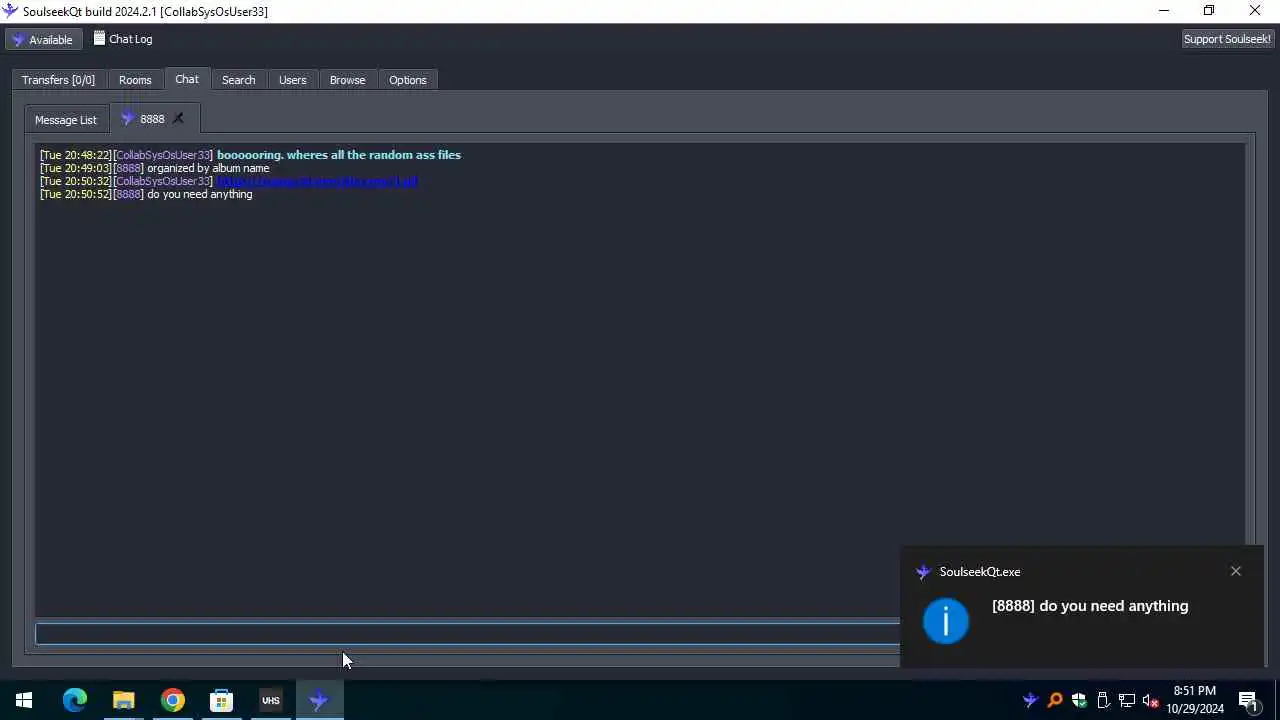Open Windows Security shield tray icon
This screenshot has width=1280, height=720.
pos(1078,700)
